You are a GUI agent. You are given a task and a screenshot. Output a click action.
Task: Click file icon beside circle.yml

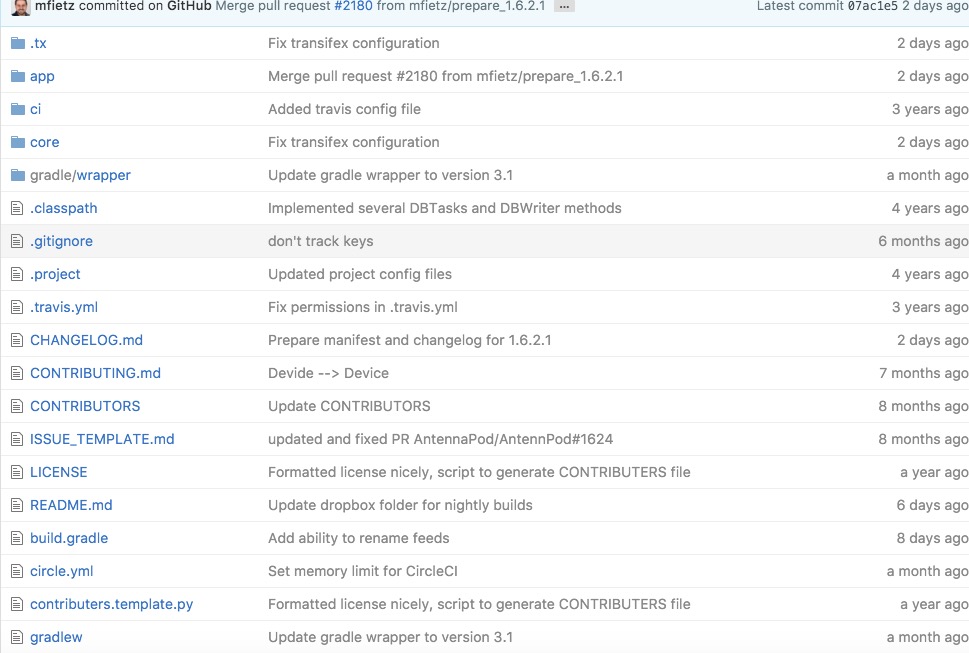click(x=17, y=571)
